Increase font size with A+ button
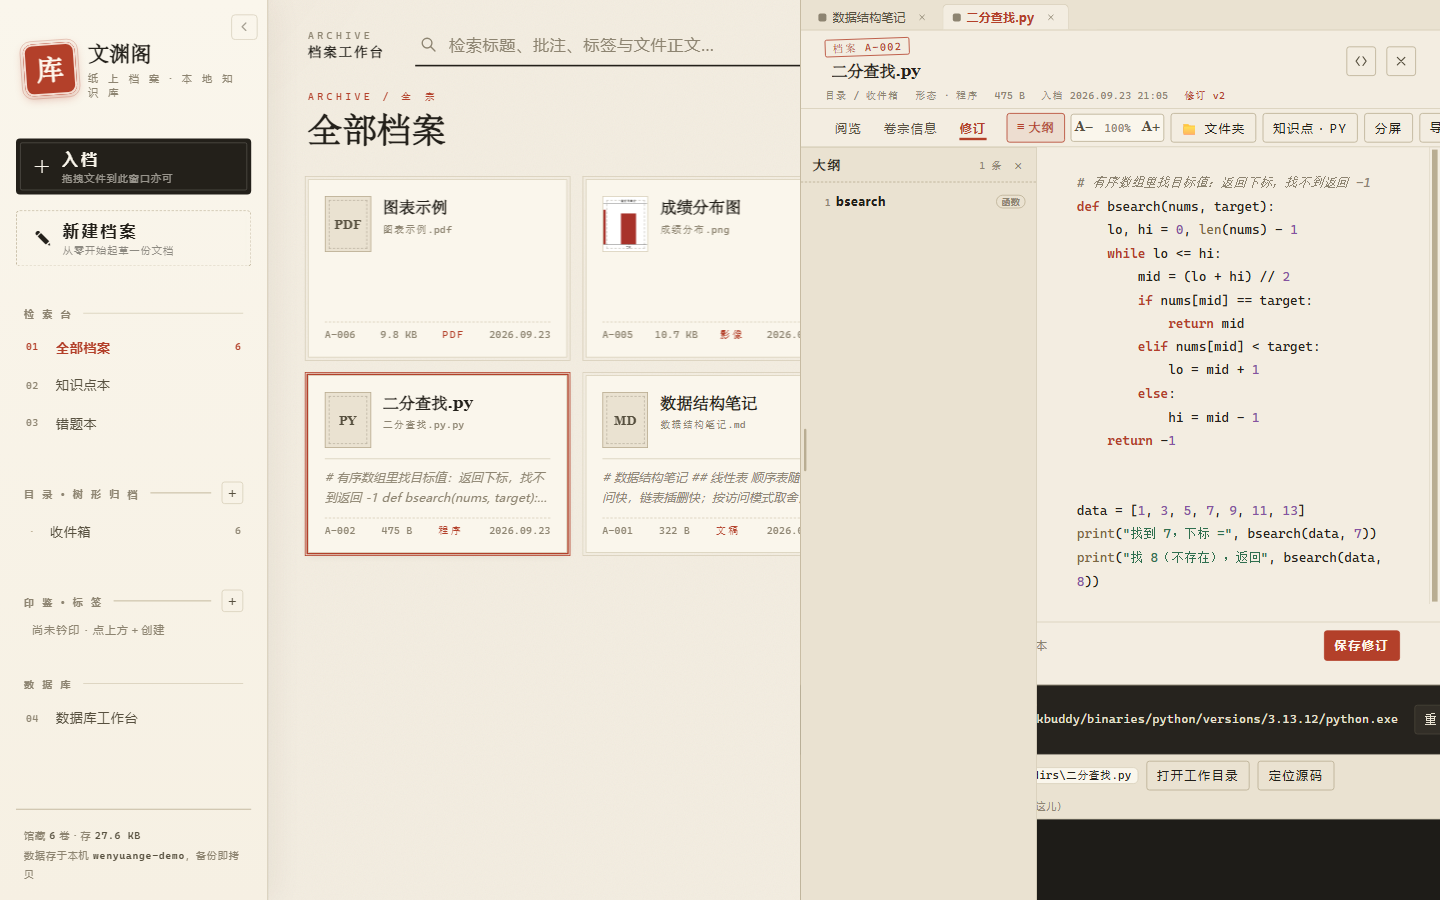This screenshot has height=900, width=1440. click(x=1151, y=127)
